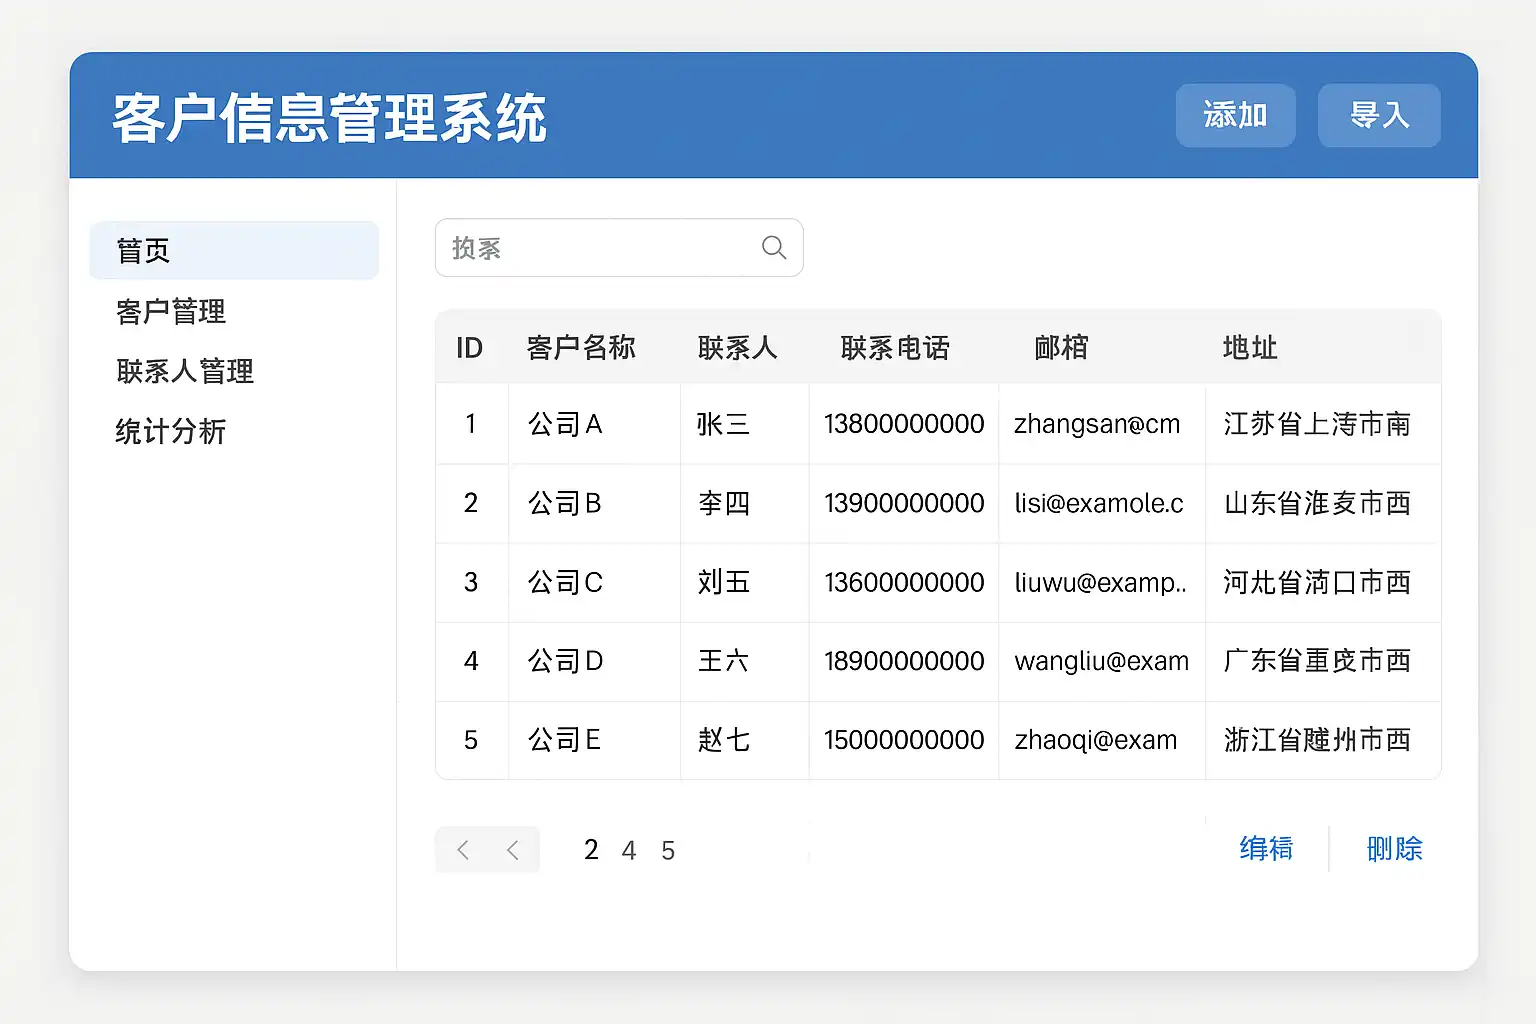Open 联系人管理 in the sidebar

pos(185,372)
